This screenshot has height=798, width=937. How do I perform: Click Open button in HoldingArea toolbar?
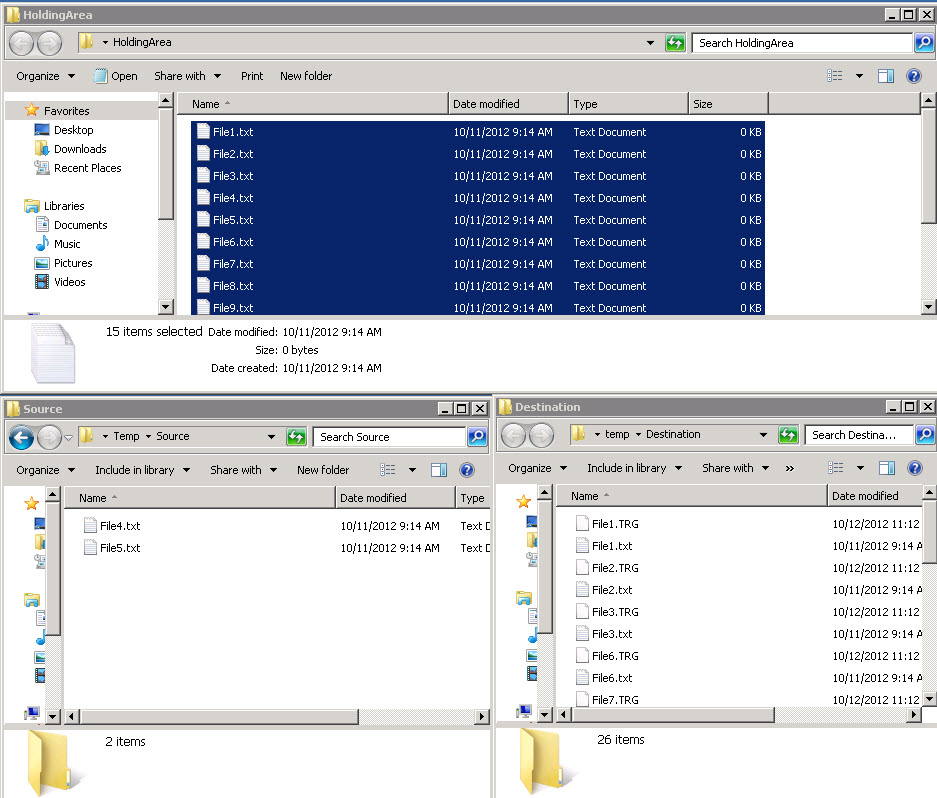(116, 76)
